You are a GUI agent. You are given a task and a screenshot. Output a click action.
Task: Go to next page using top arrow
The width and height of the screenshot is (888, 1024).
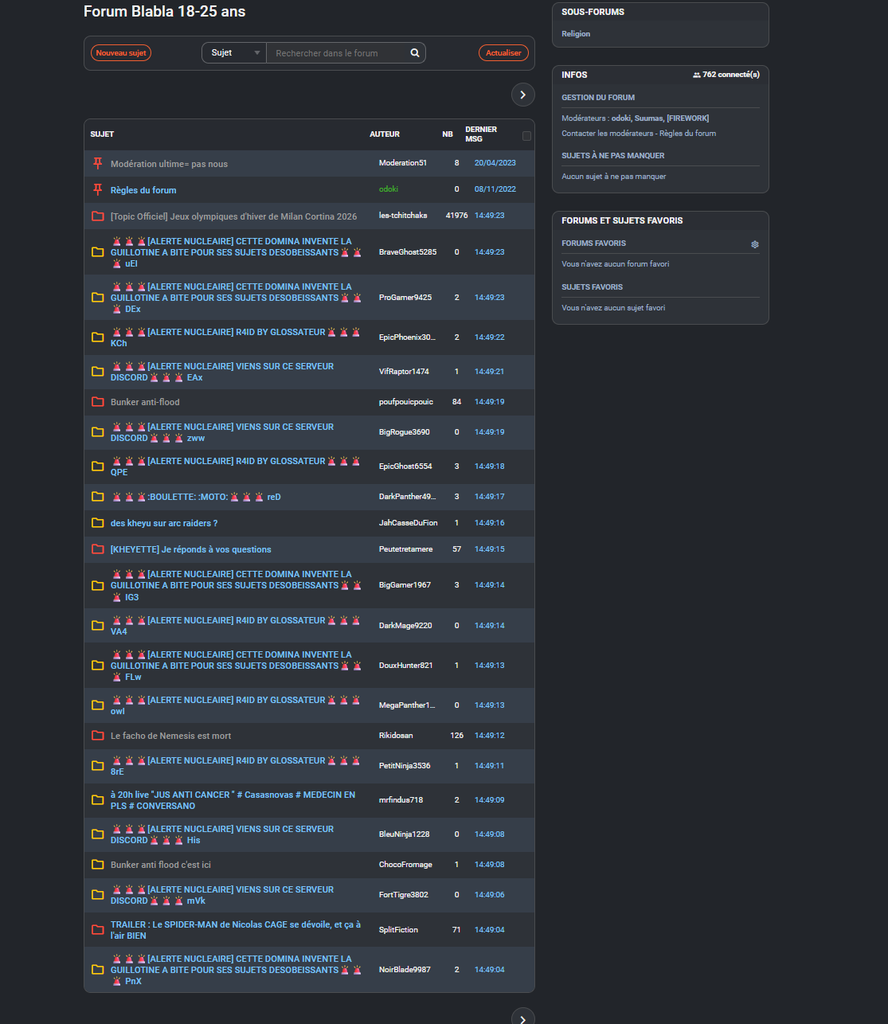(x=523, y=94)
